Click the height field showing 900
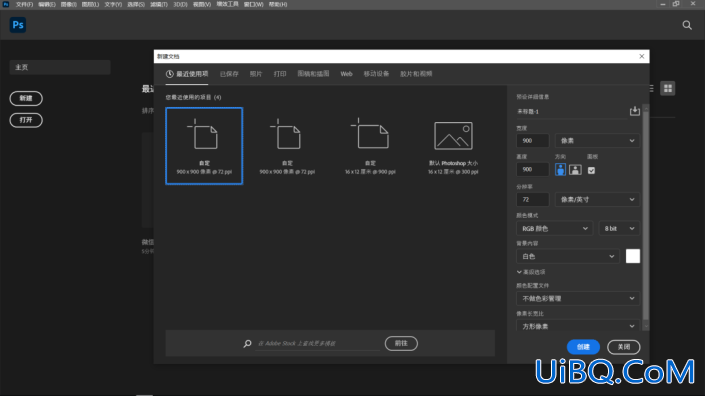The width and height of the screenshot is (705, 396). click(x=532, y=169)
